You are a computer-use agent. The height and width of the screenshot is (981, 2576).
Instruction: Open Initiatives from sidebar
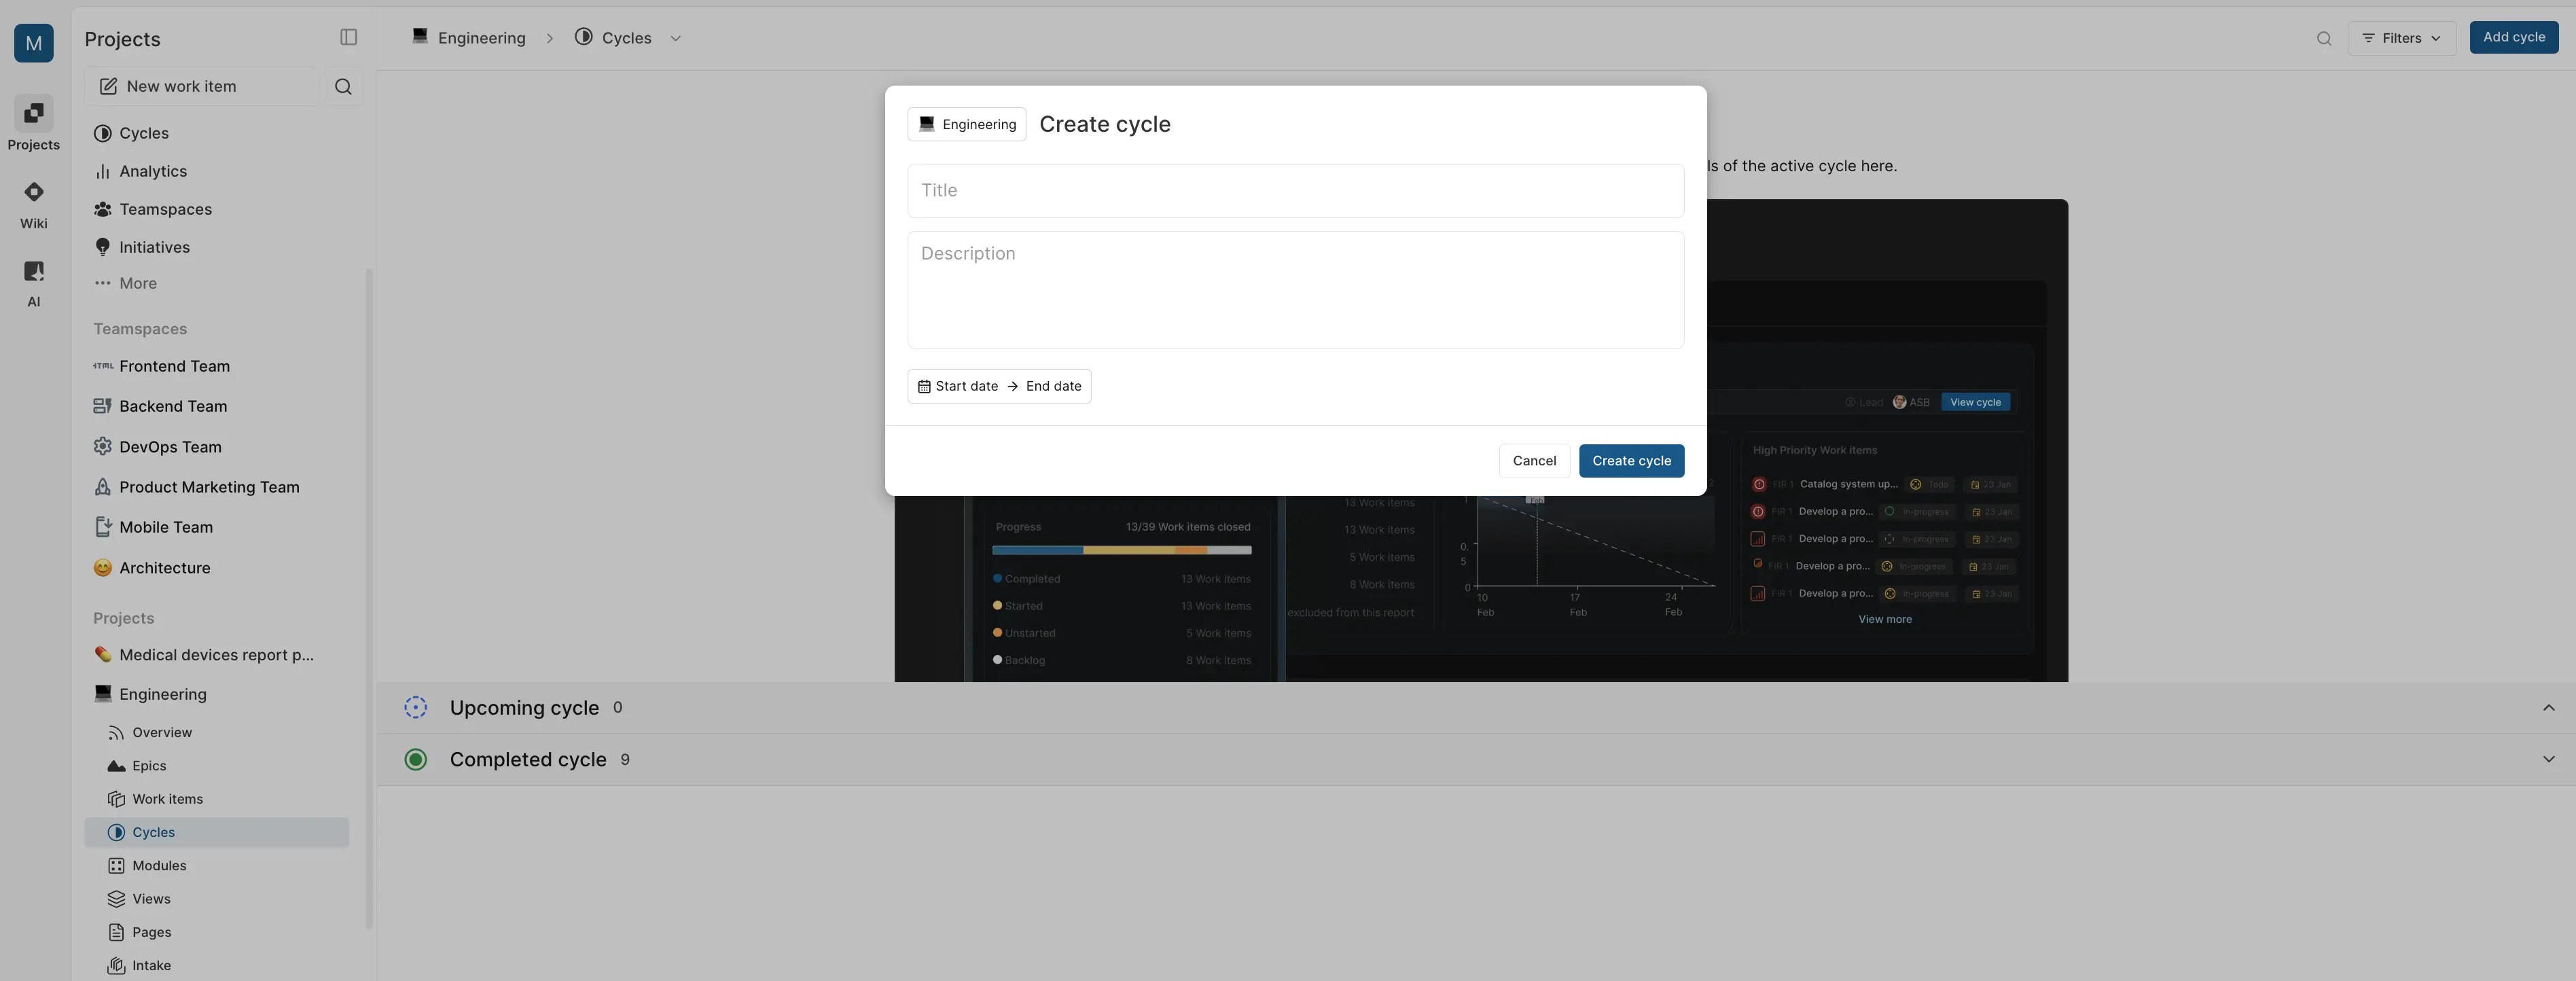click(154, 247)
